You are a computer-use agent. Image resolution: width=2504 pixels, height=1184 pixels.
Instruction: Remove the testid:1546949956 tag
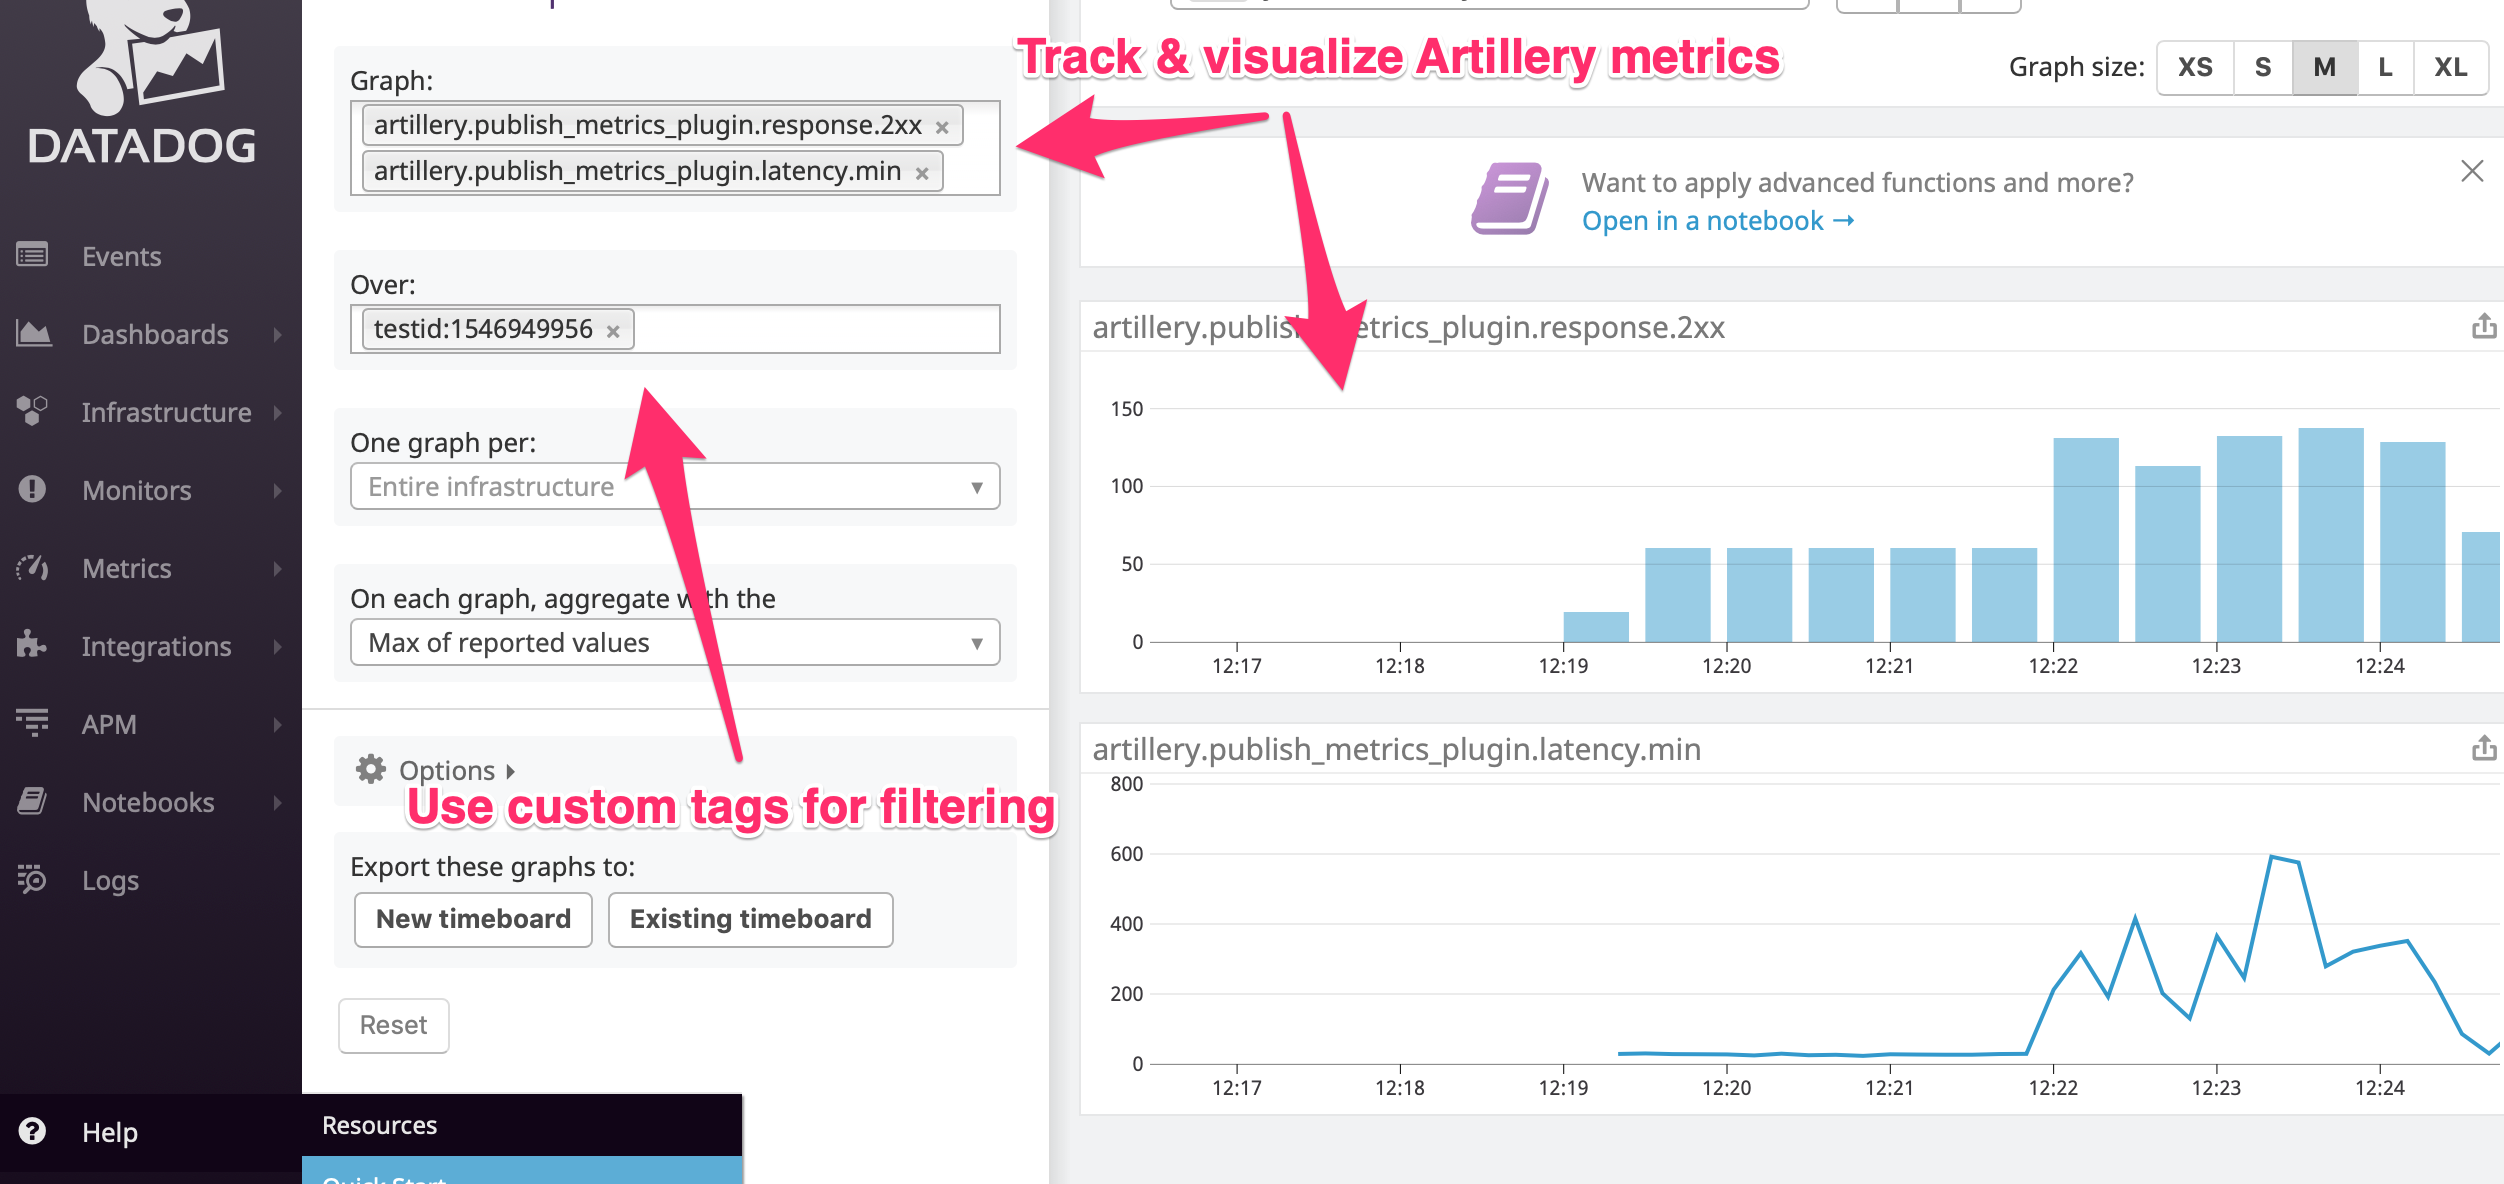pyautogui.click(x=613, y=331)
